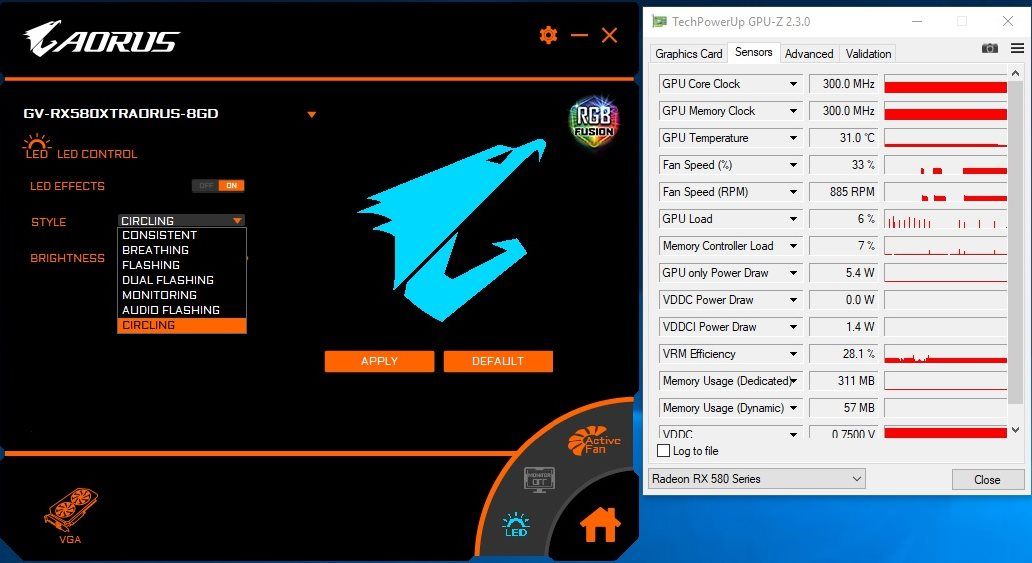This screenshot has width=1032, height=563.
Task: Select the LED icon in the corner menu
Action: click(x=515, y=525)
